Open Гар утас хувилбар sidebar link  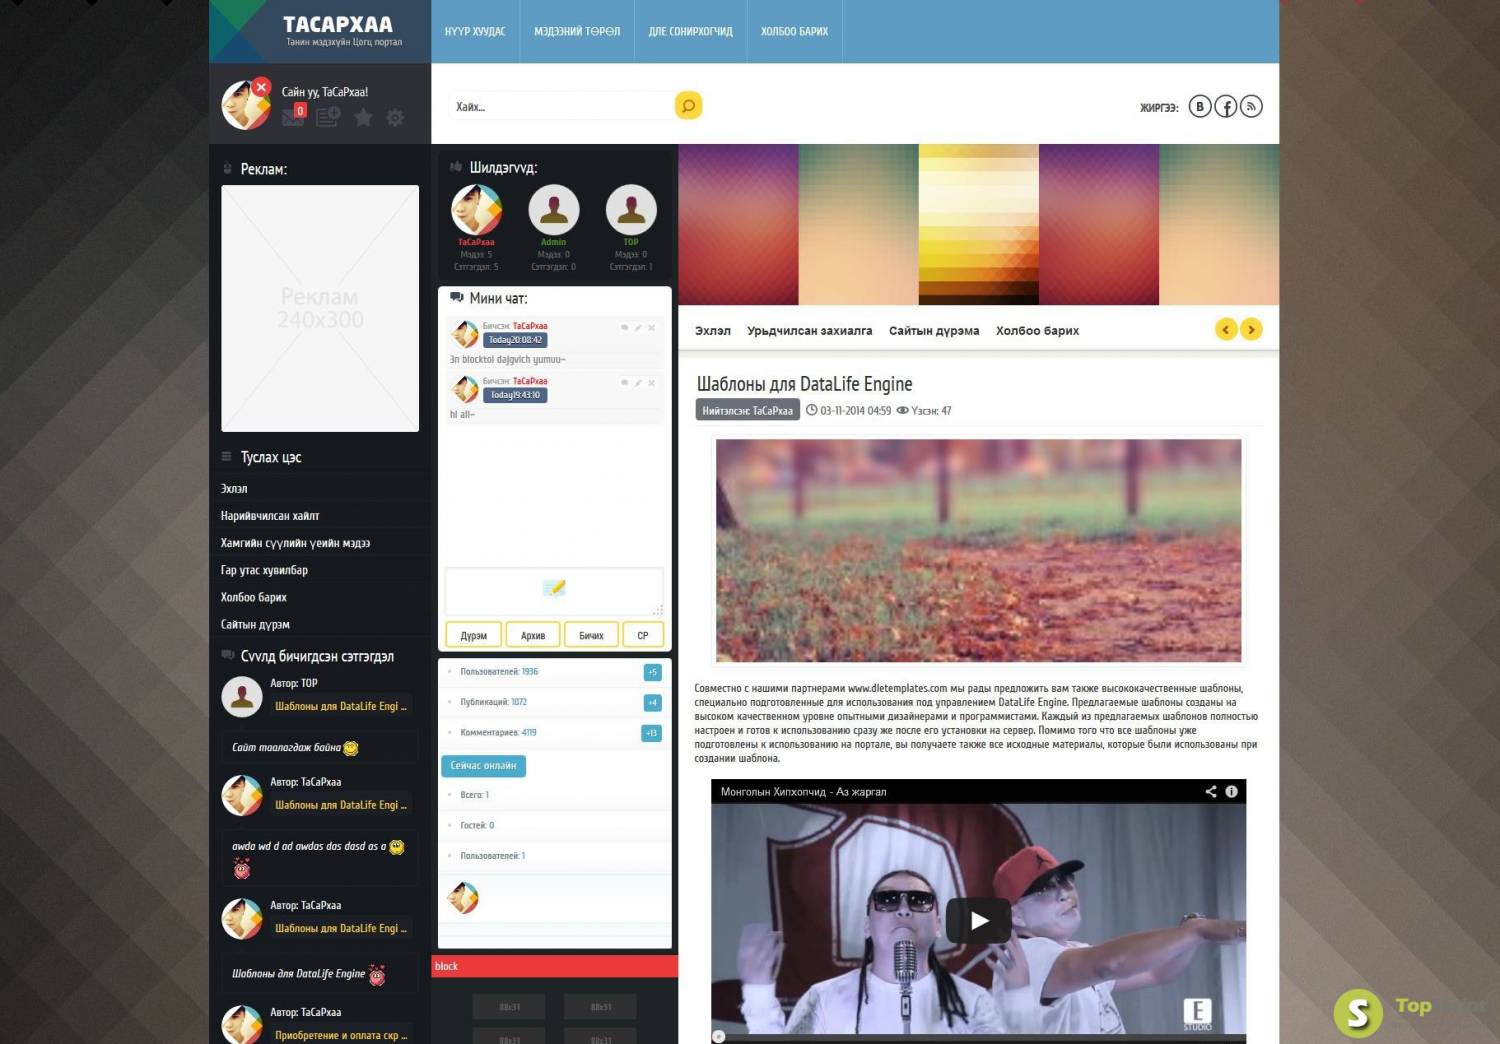[x=264, y=570]
